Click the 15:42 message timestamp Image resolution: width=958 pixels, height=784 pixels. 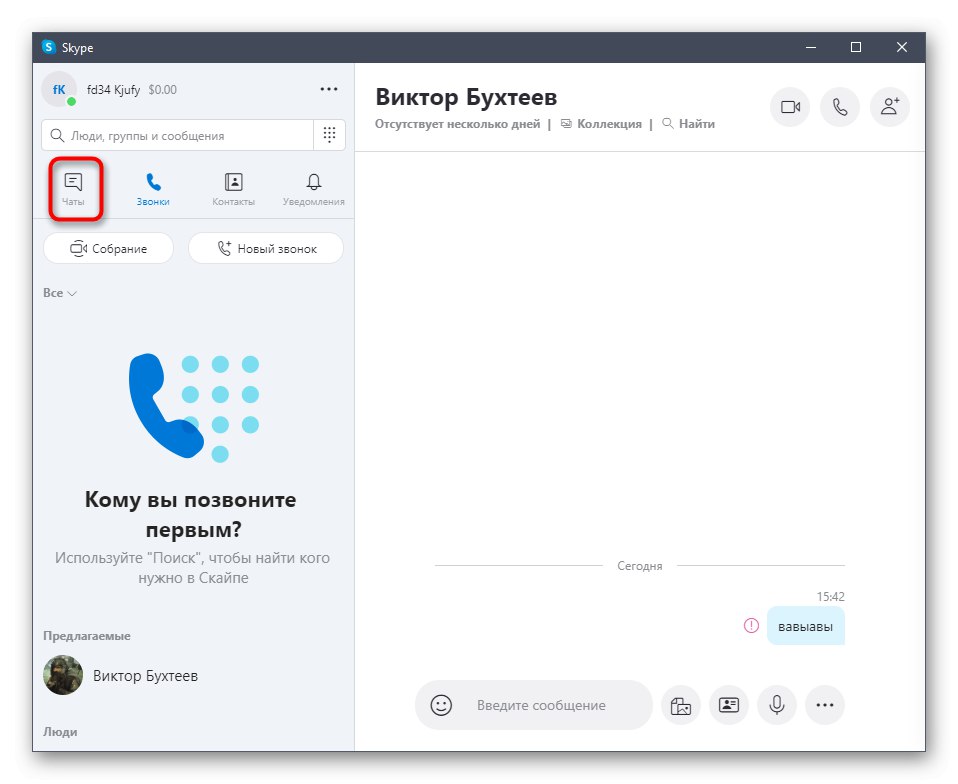click(830, 596)
